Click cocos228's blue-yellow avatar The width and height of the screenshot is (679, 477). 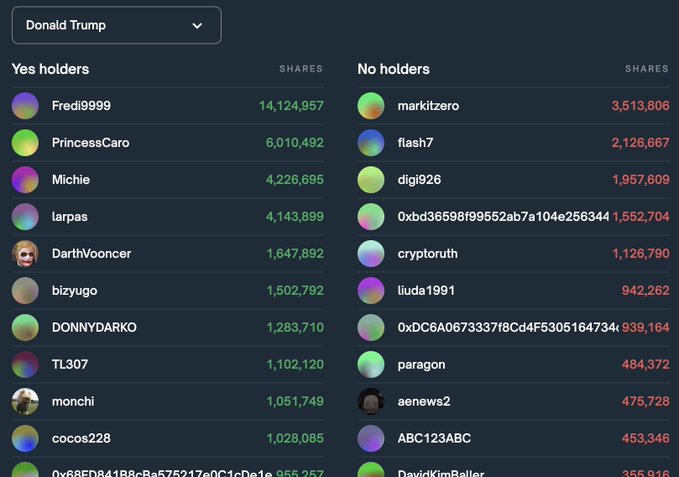pos(25,438)
